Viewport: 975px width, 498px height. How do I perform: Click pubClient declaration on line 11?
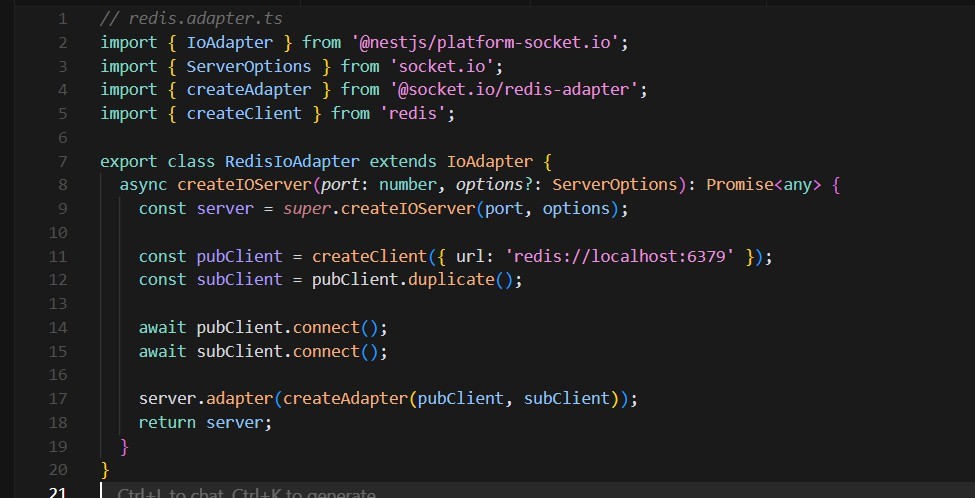tap(239, 257)
